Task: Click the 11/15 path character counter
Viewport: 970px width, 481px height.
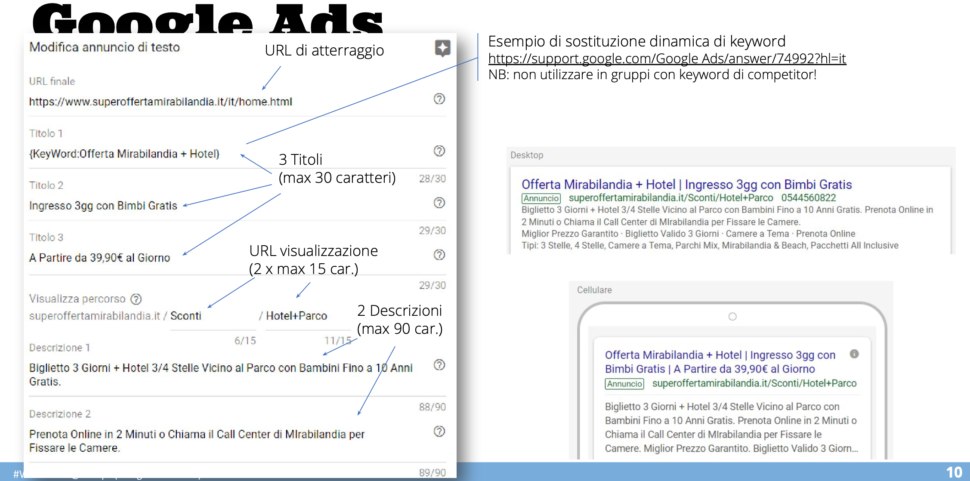Action: pos(338,341)
